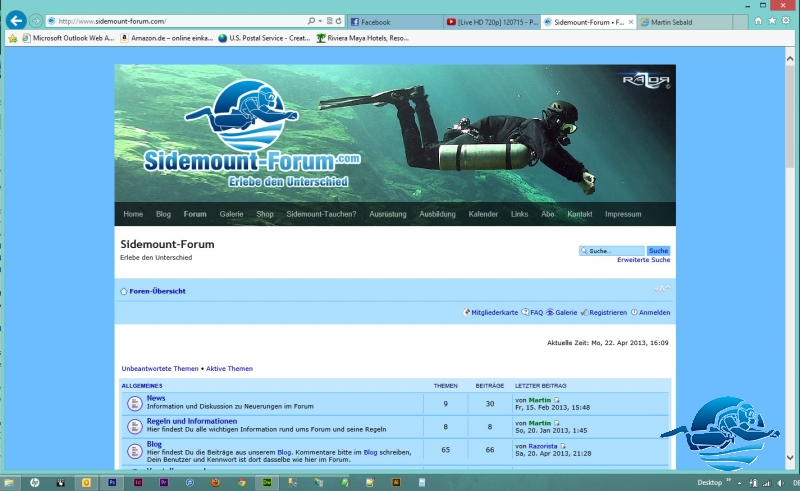Screen dimensions: 800x491
Task: Open Favorites star icon in browser toolbar
Action: pyautogui.click(x=772, y=20)
